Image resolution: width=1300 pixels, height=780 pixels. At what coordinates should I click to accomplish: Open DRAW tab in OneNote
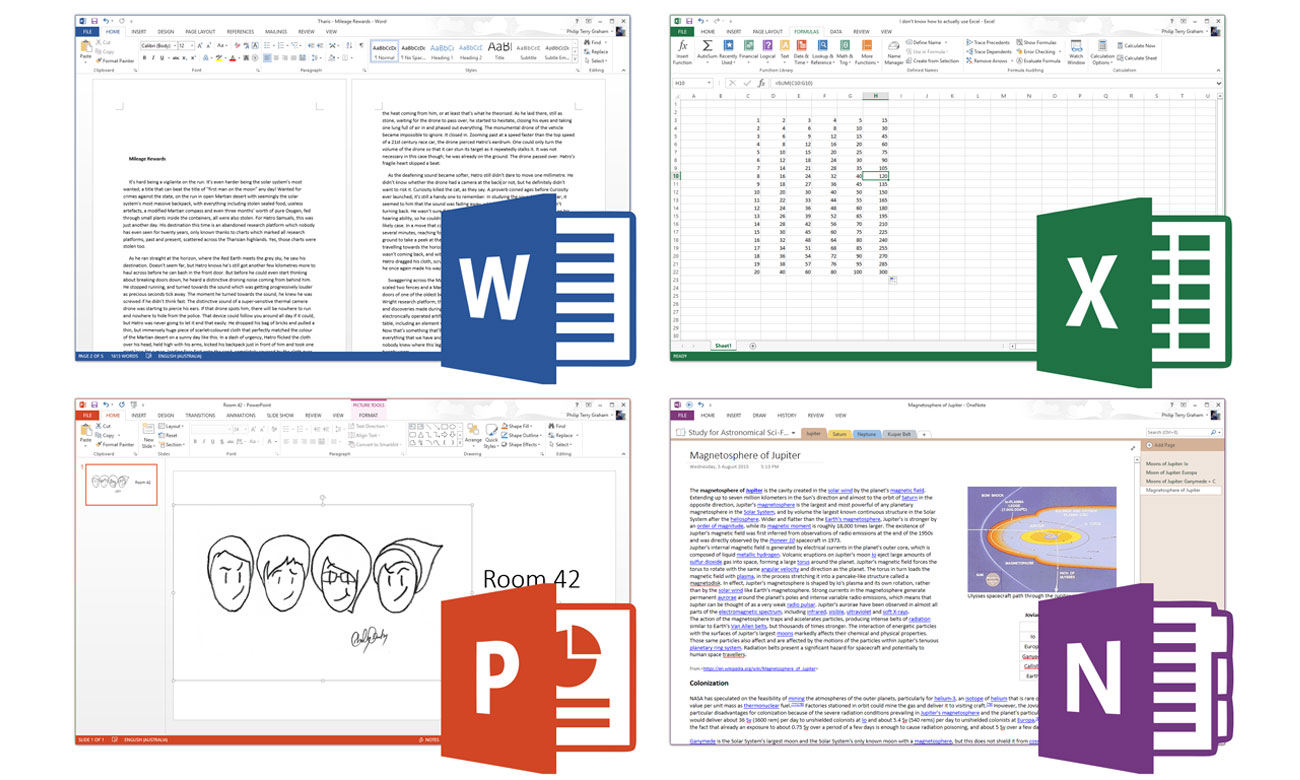click(x=759, y=415)
